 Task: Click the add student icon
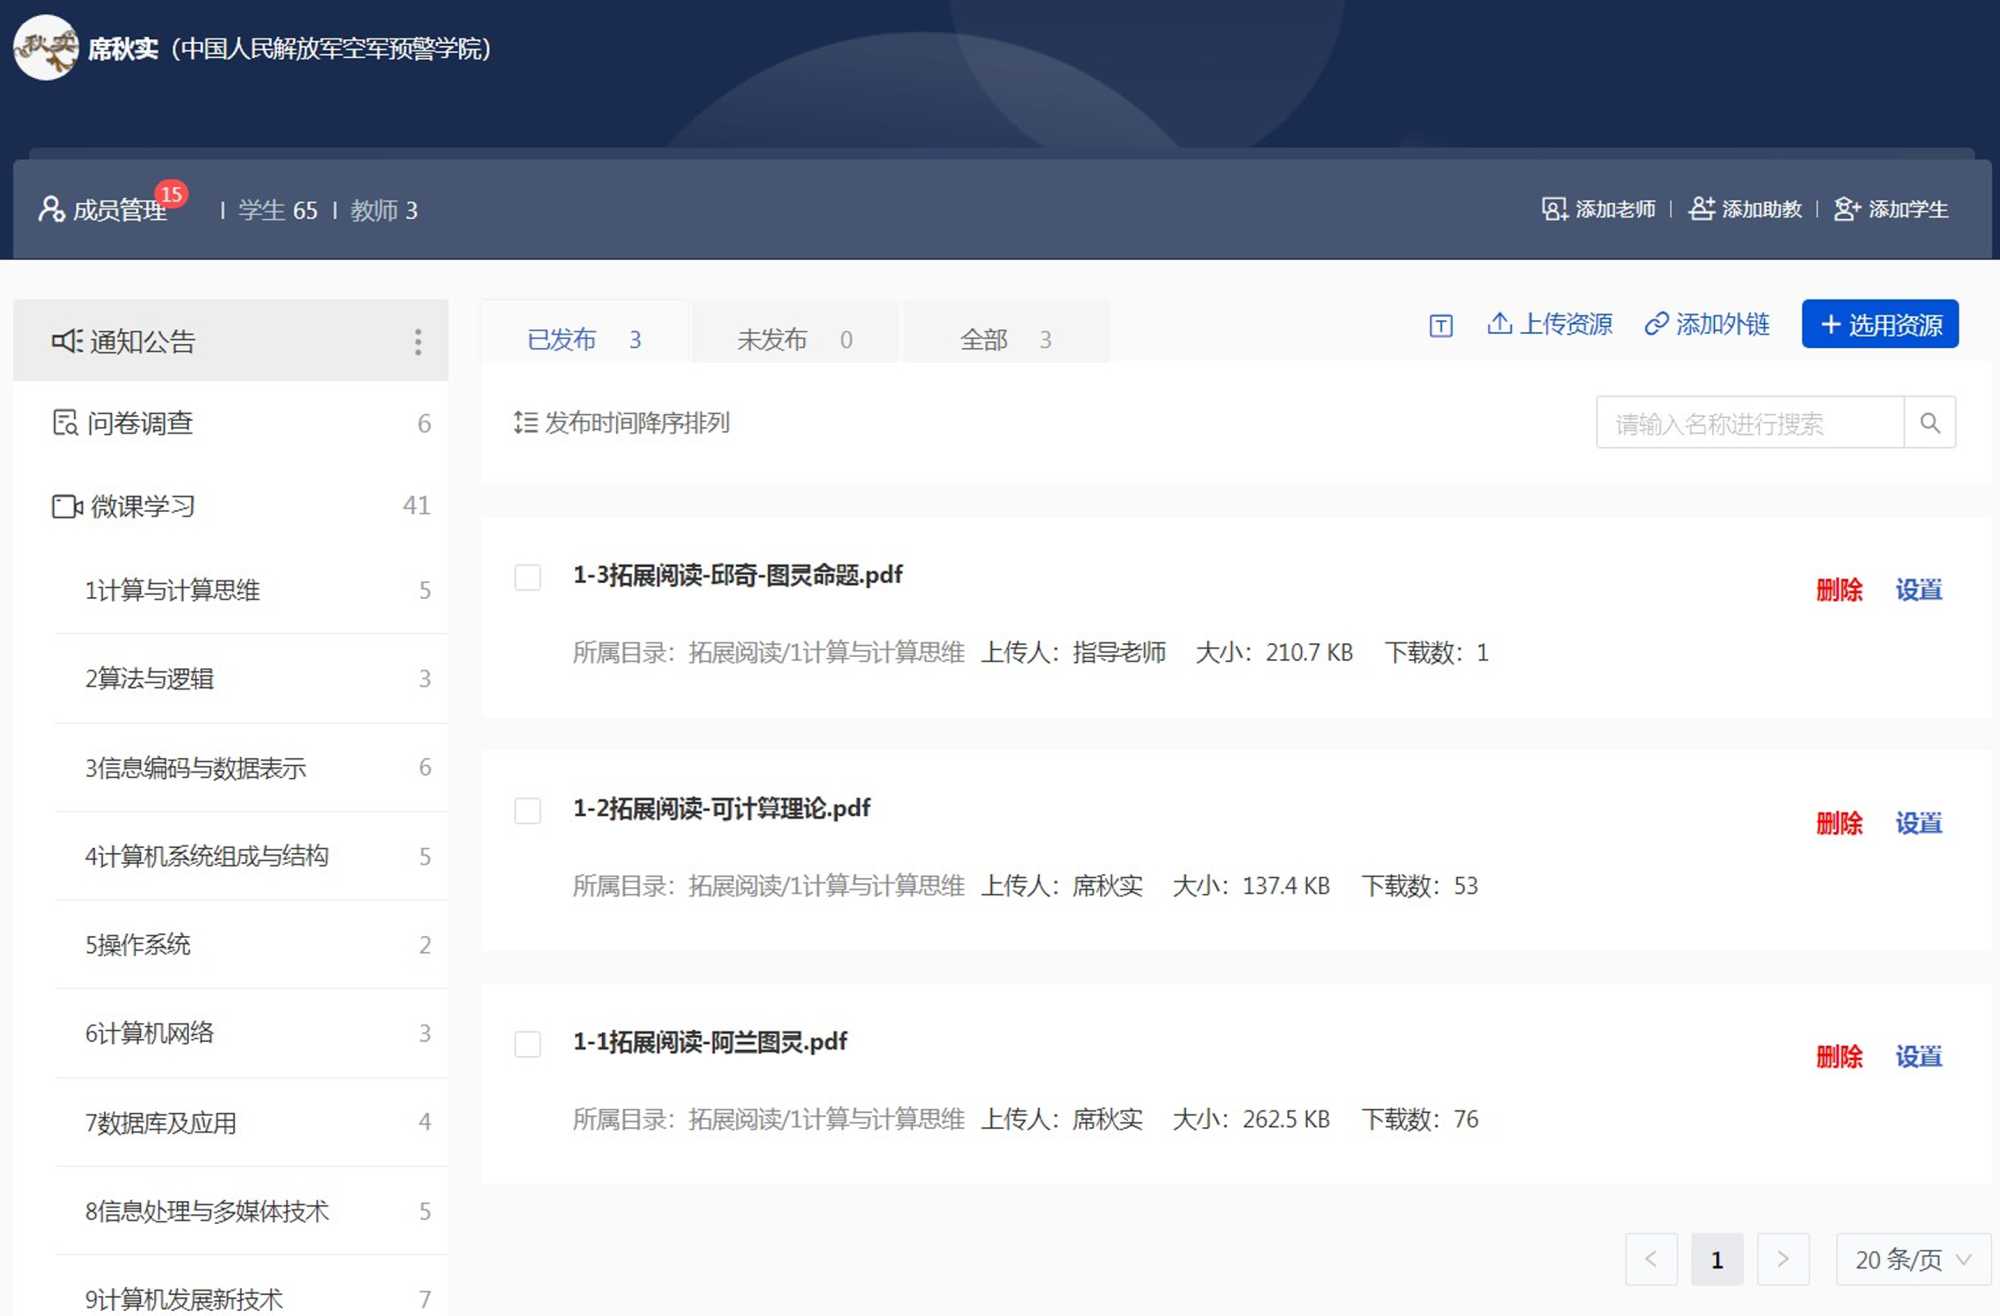[x=1846, y=209]
